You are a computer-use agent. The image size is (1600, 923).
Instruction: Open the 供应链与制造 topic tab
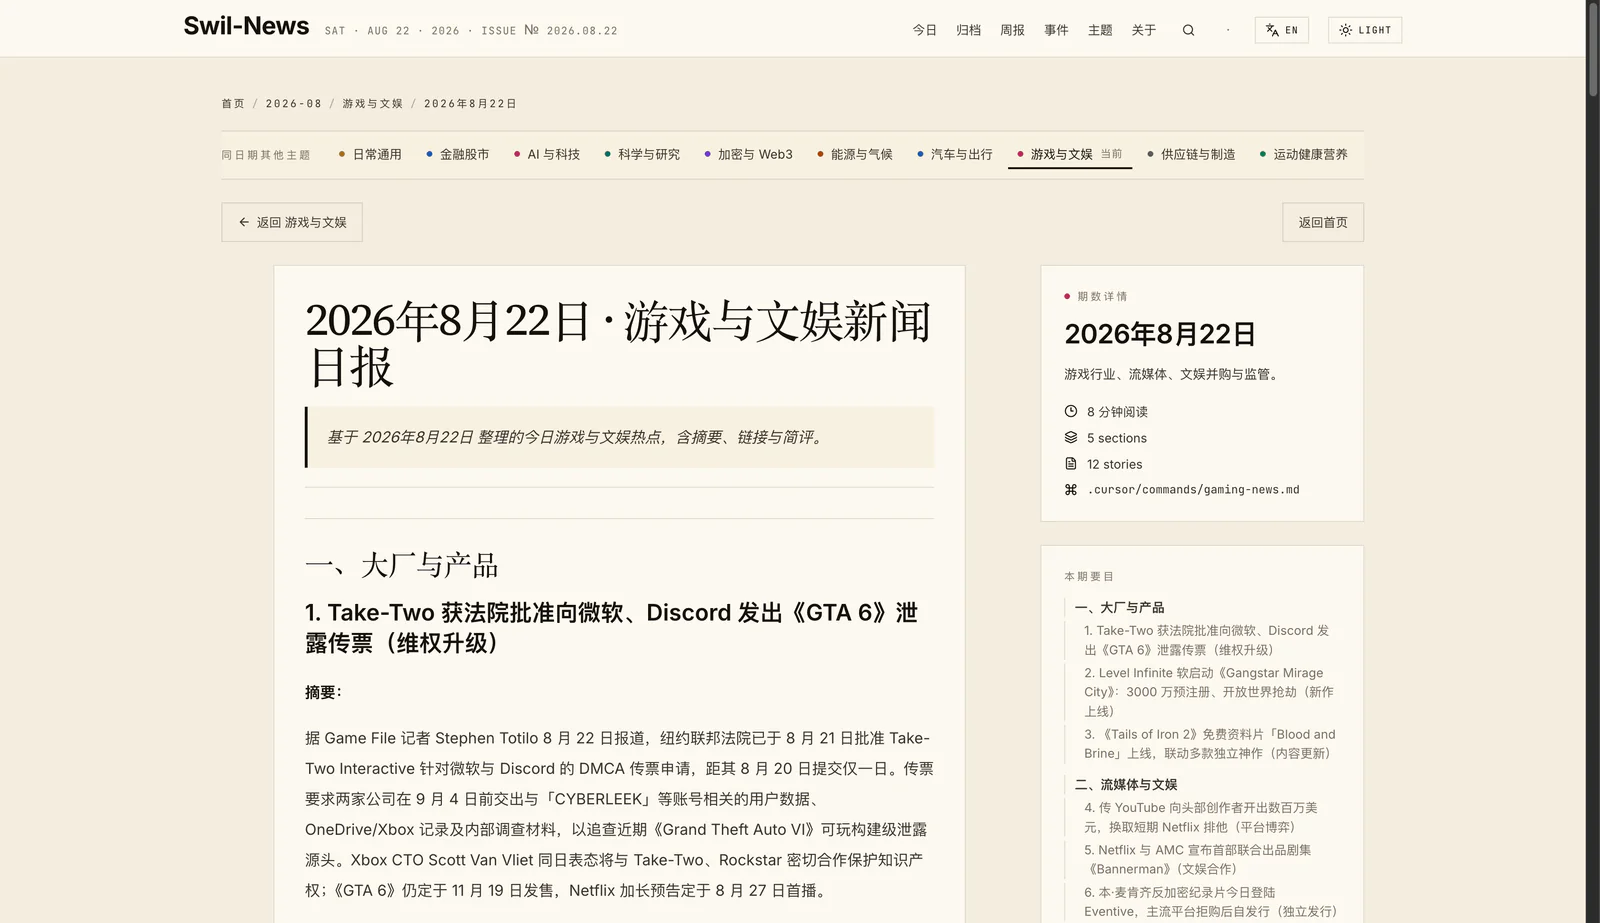pos(1191,154)
